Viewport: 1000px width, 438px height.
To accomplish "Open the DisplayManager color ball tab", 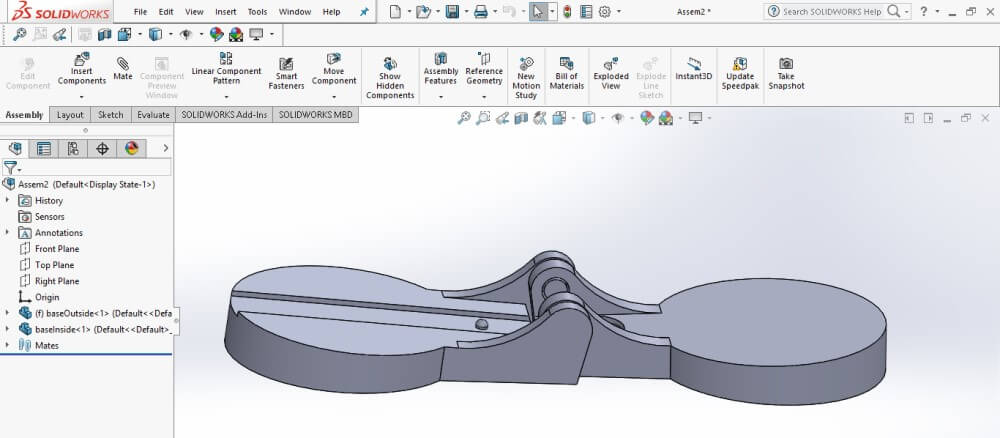I will click(131, 149).
